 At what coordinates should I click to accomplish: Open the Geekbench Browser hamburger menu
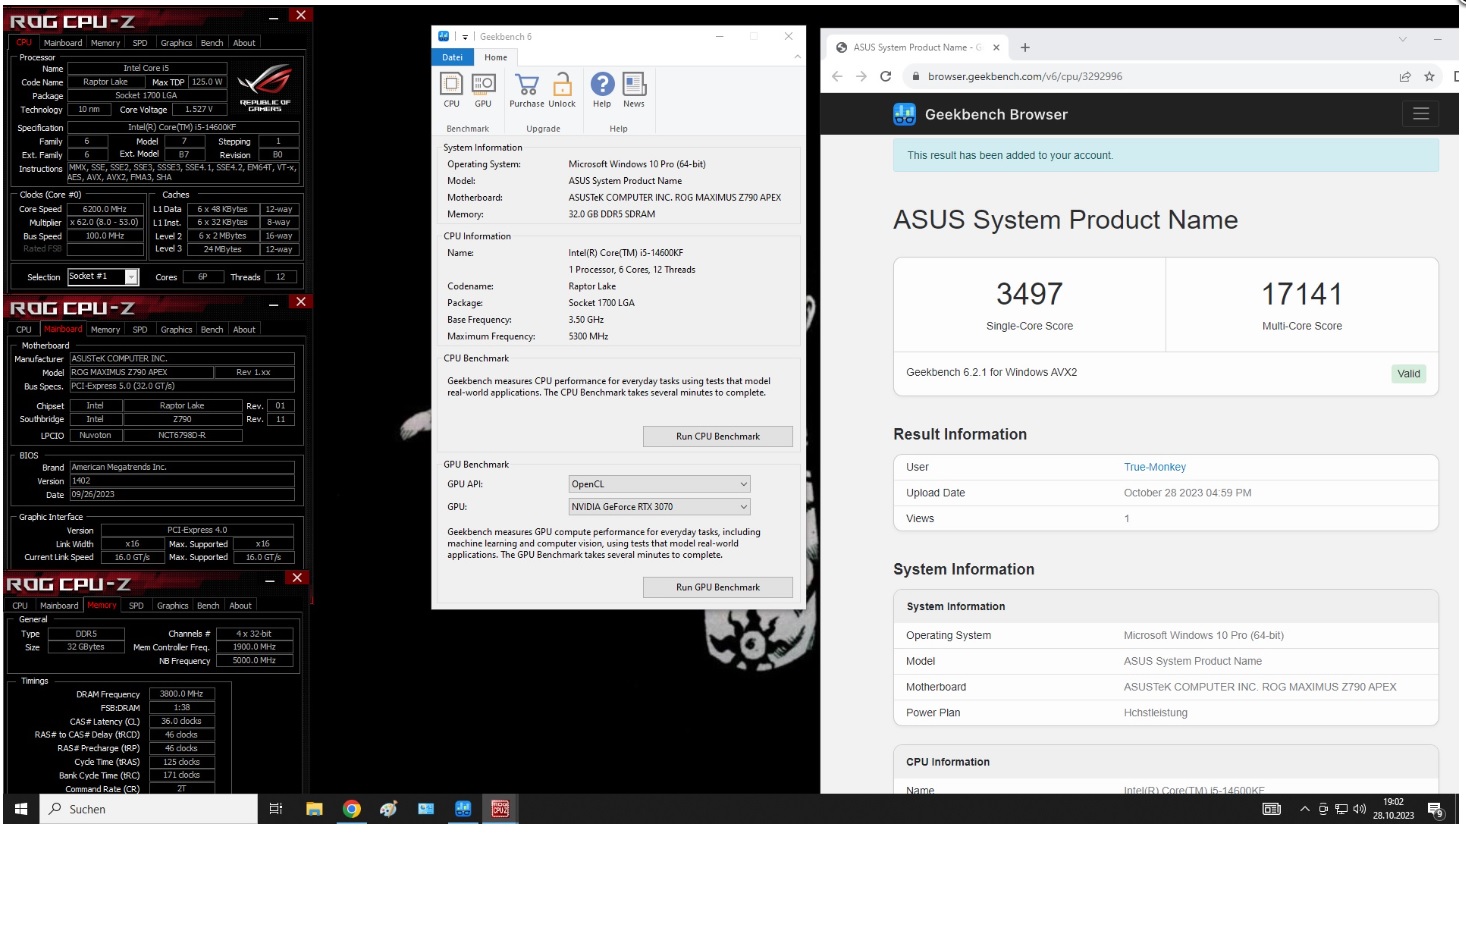[1420, 114]
